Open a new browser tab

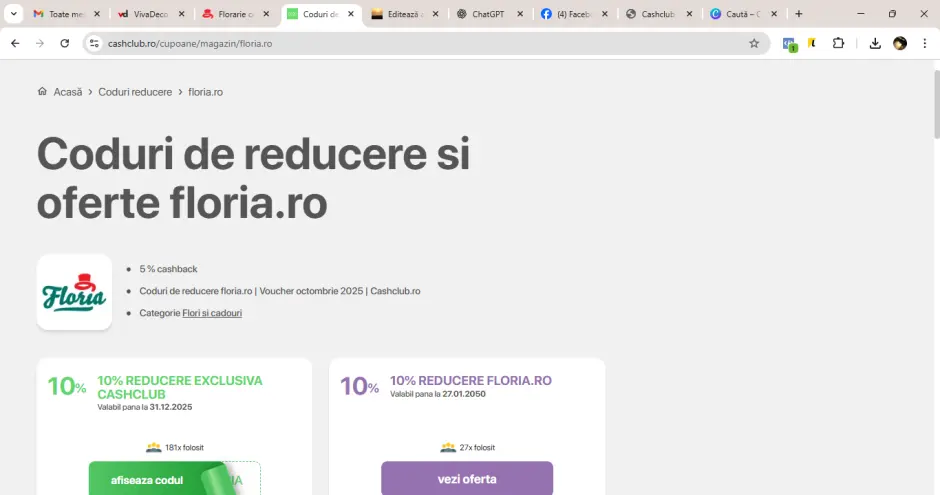[x=799, y=14]
